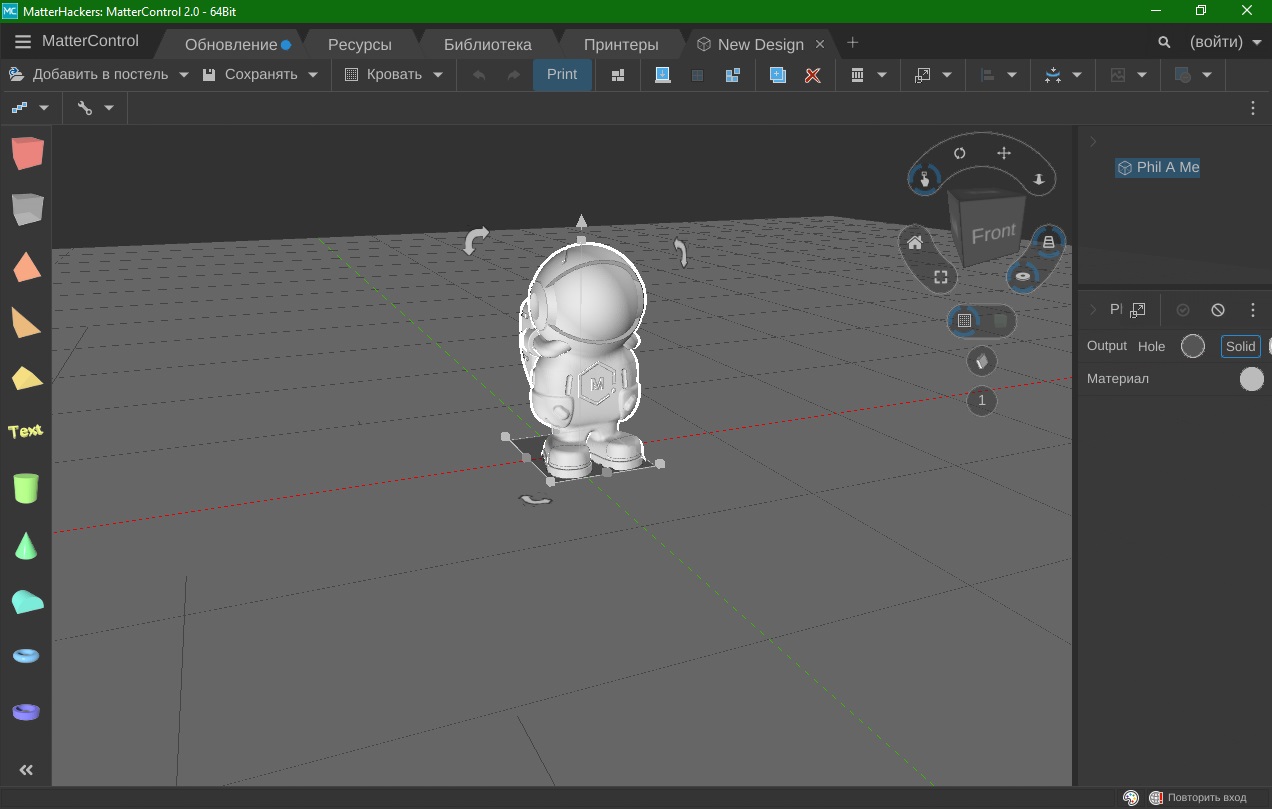Collapse the primitives sidebar with double chevron
This screenshot has width=1272, height=809.
(x=26, y=770)
